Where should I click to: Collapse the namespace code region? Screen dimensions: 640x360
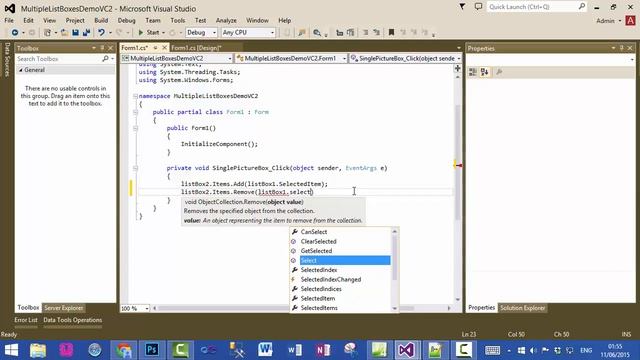click(x=135, y=96)
